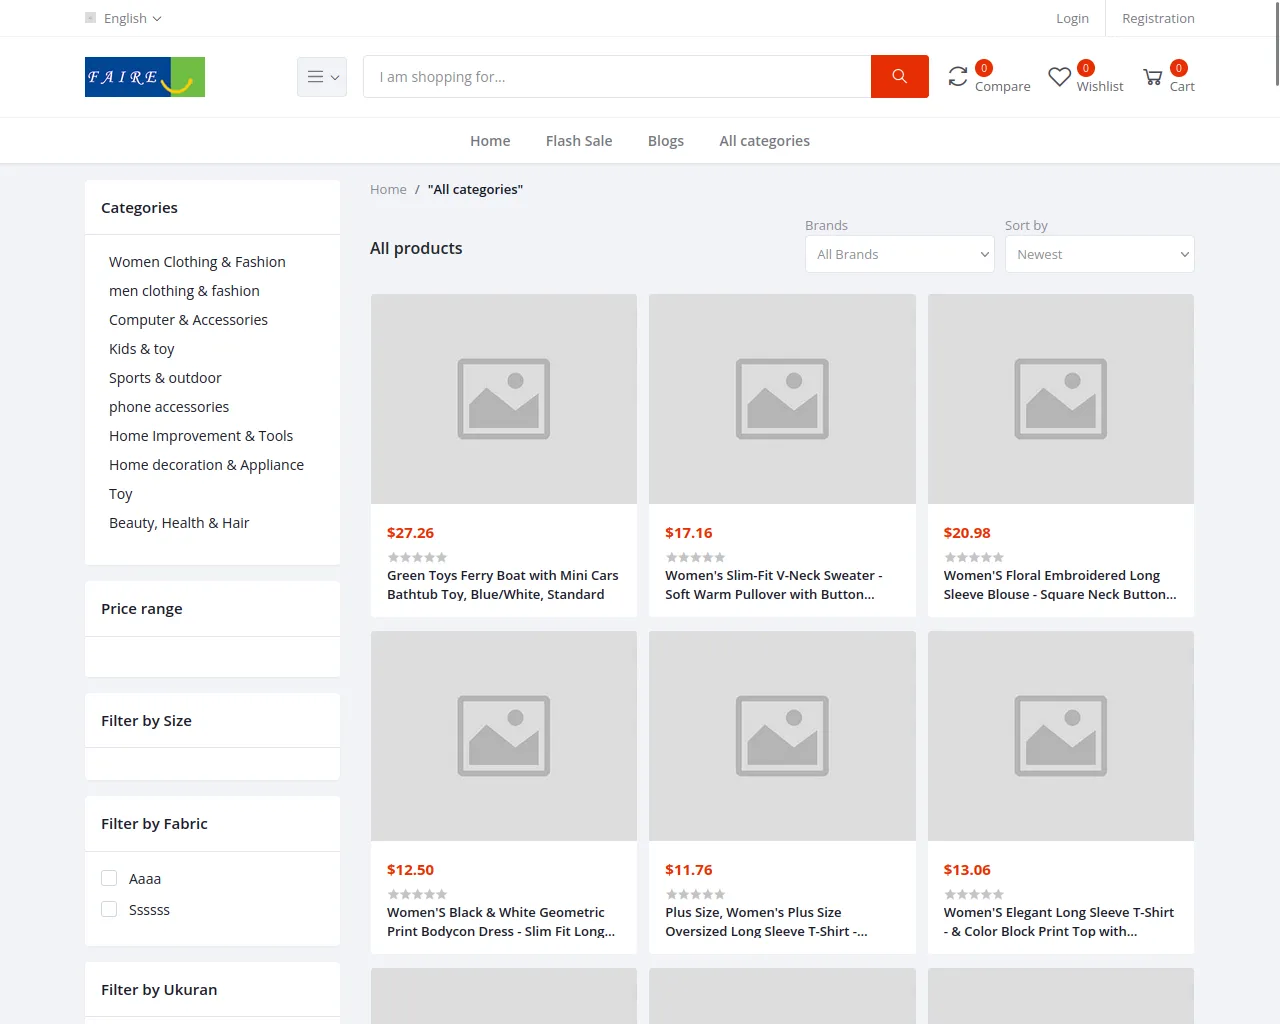Select Computer & Accessories category
The height and width of the screenshot is (1024, 1280).
(x=188, y=320)
